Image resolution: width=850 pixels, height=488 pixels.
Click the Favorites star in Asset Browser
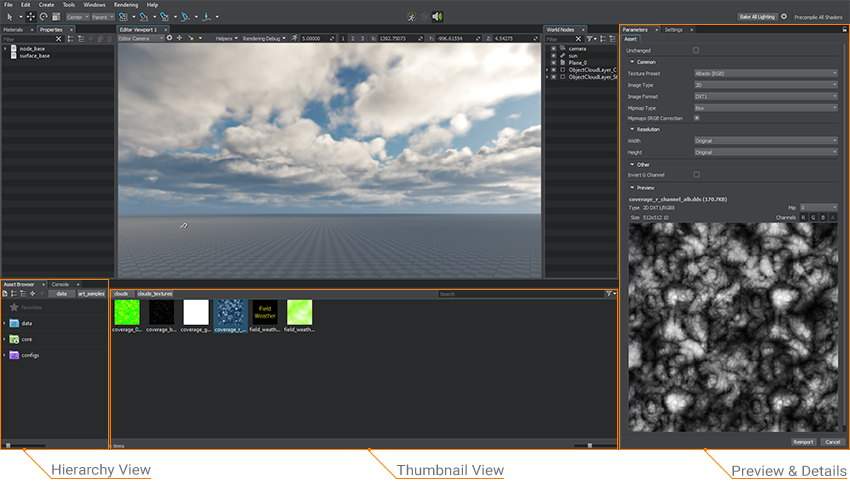14,308
